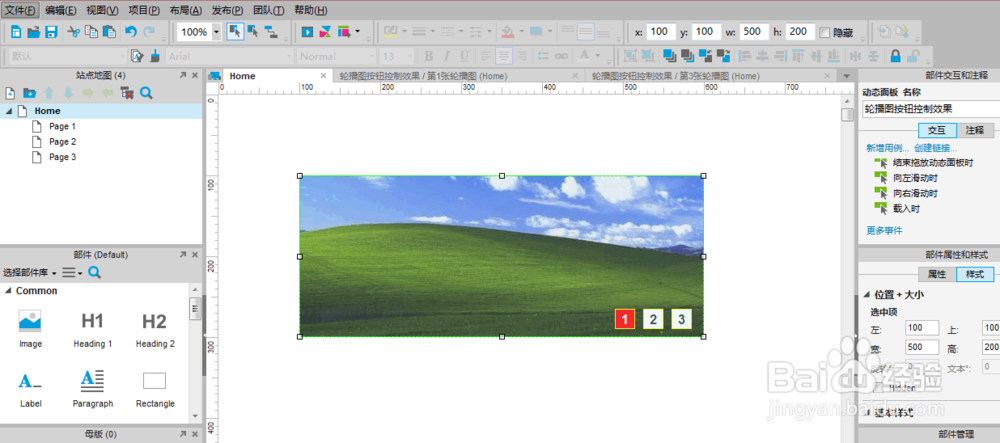Click send to back icon

(687, 56)
